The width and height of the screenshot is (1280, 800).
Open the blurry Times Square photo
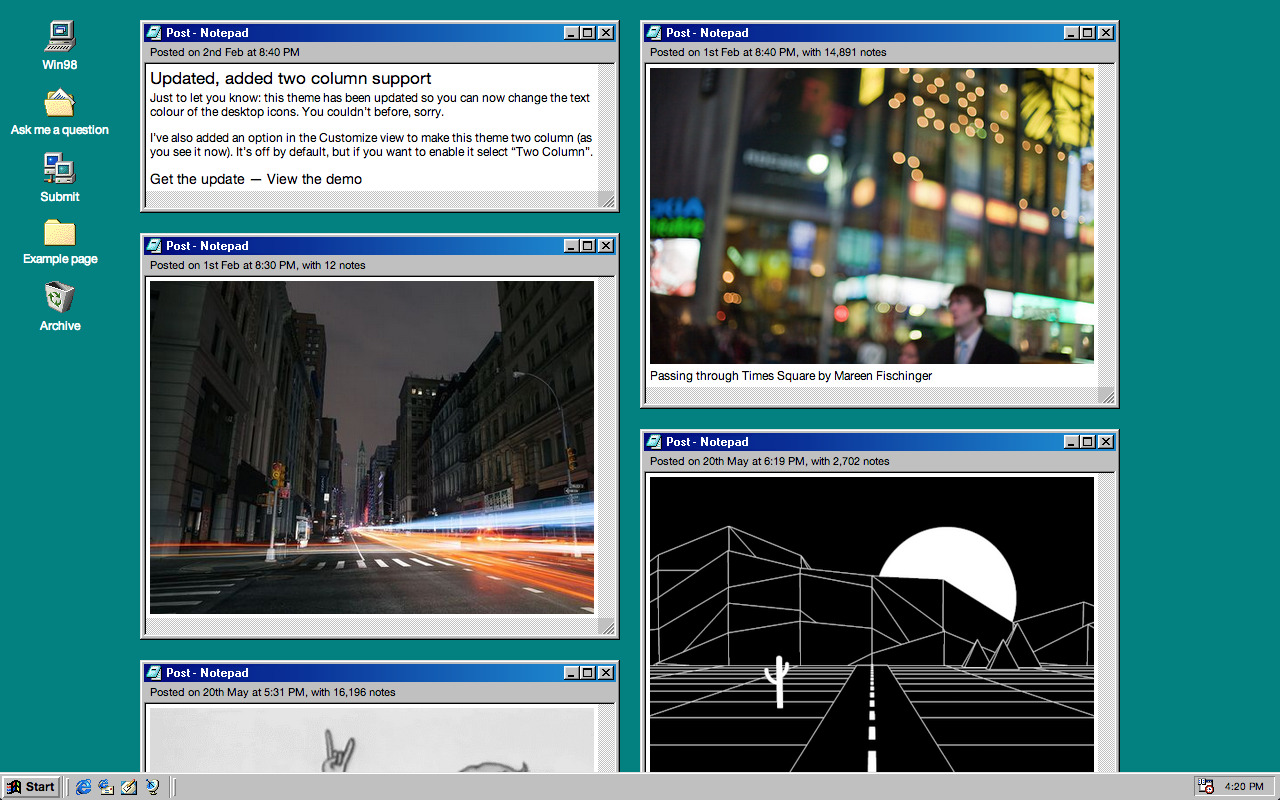(x=872, y=216)
